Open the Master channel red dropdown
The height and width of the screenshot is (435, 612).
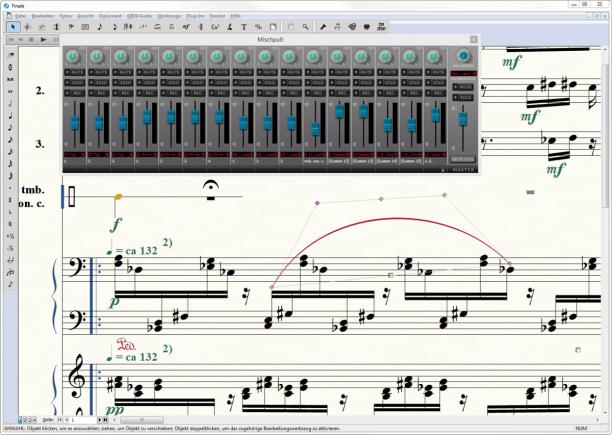pos(463,73)
